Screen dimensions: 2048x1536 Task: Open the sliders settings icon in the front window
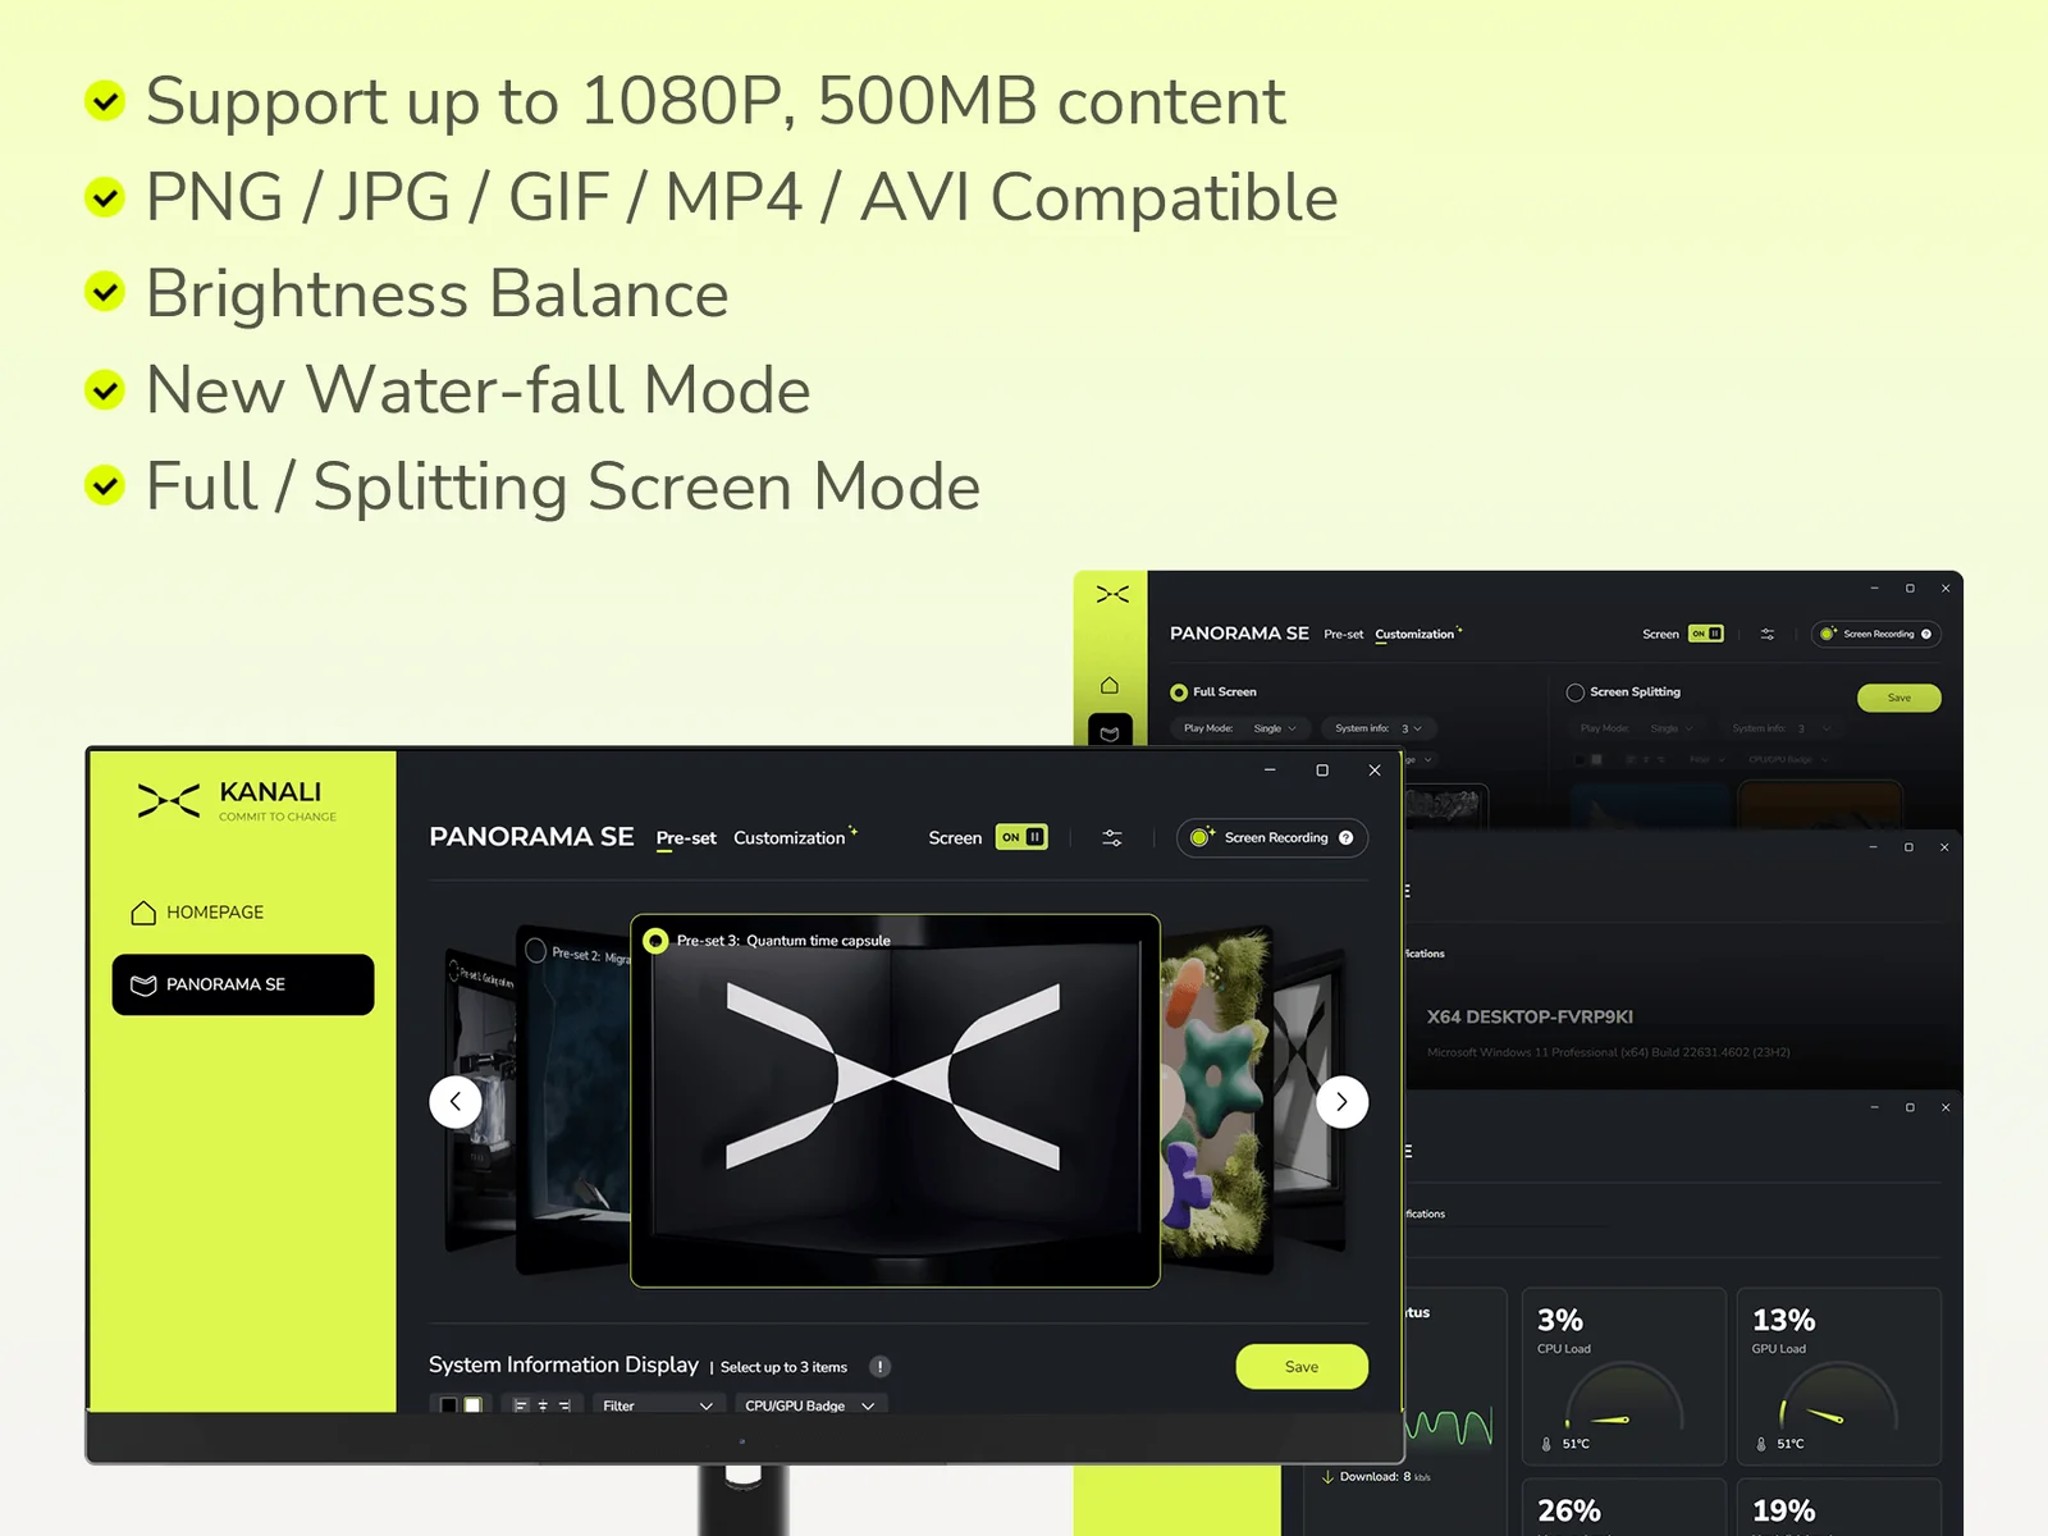pyautogui.click(x=1112, y=838)
